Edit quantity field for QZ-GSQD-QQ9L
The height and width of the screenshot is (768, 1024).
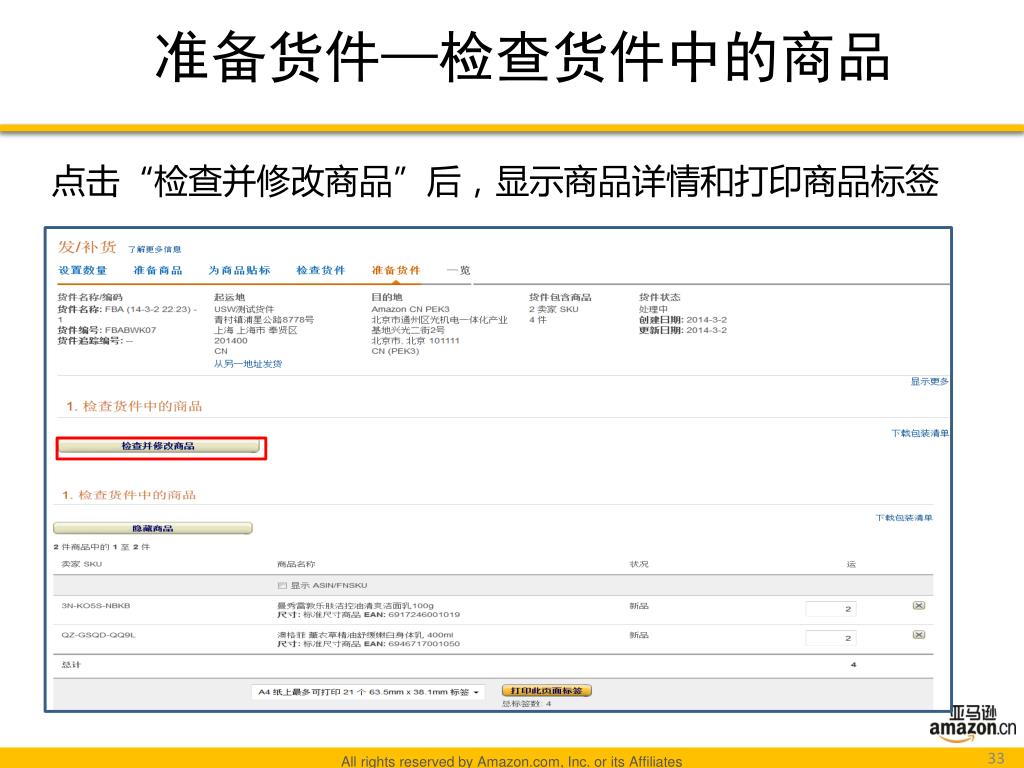(x=831, y=638)
